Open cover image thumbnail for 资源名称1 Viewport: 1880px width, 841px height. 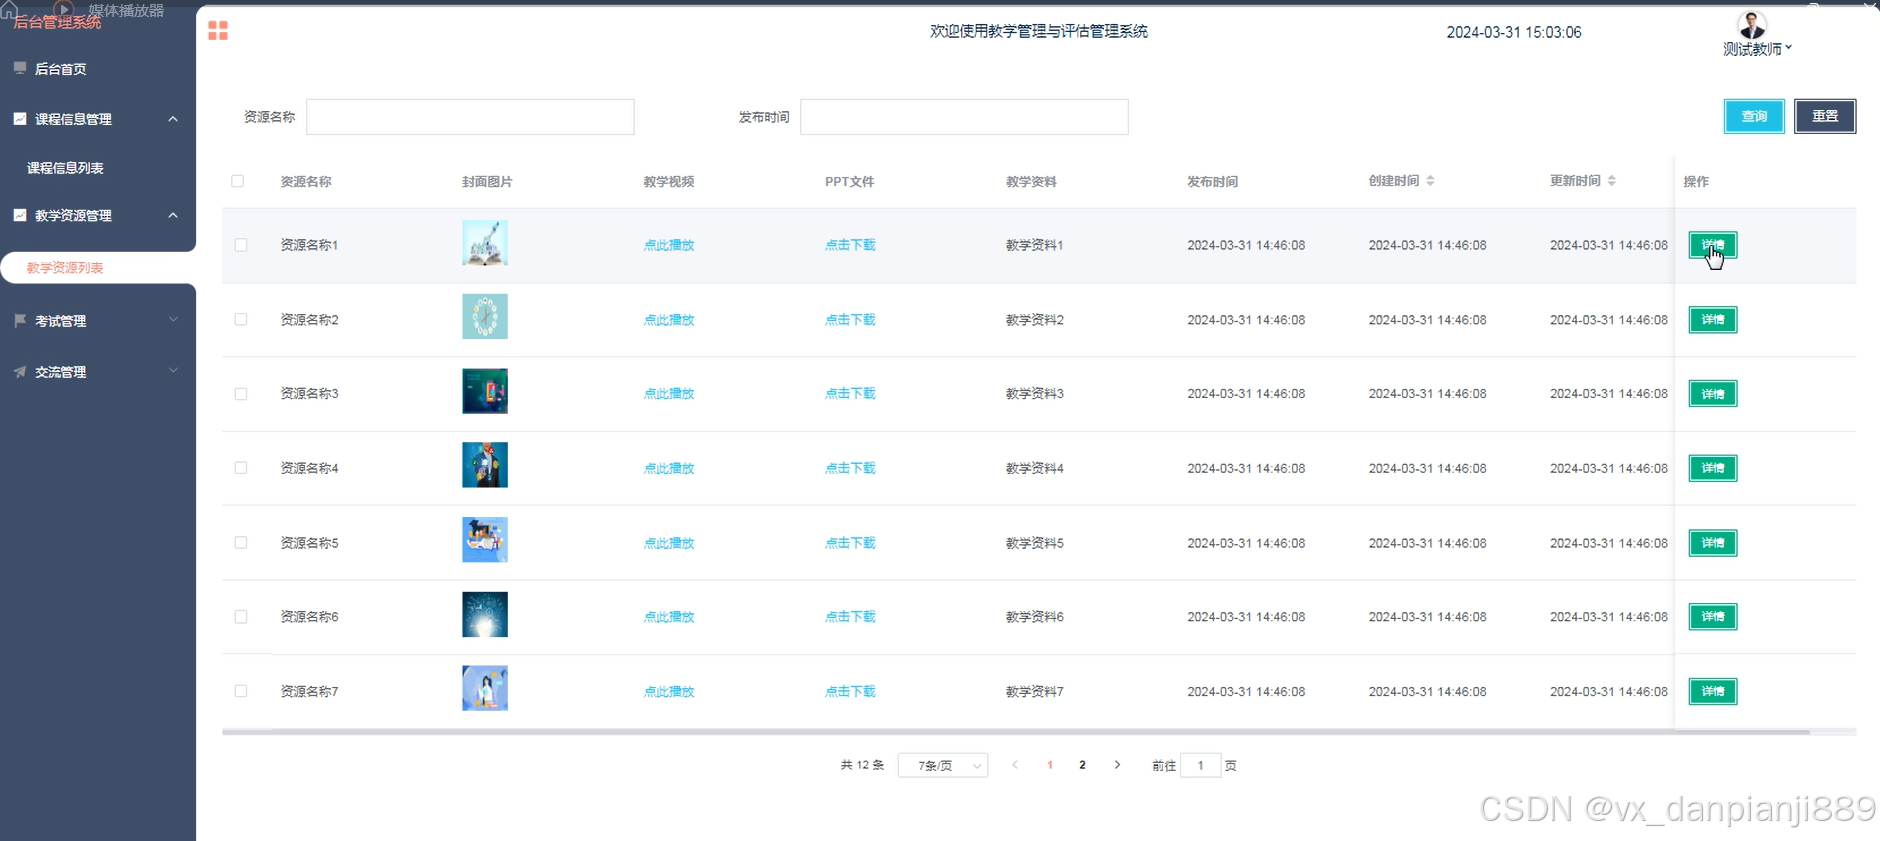point(485,243)
